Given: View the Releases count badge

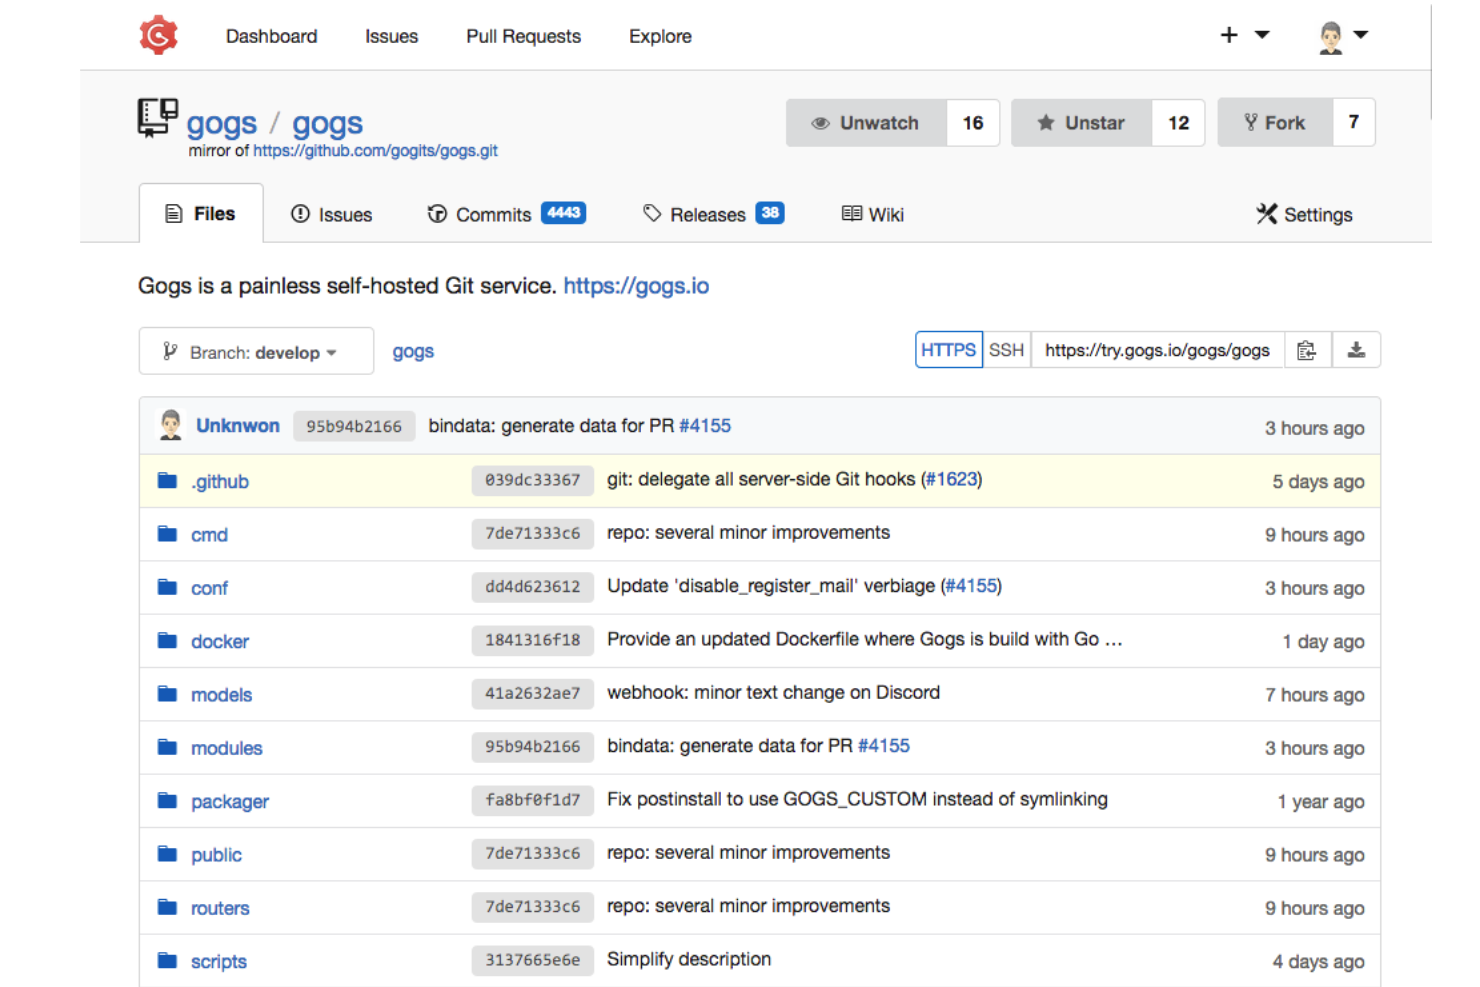Looking at the screenshot, I should [x=769, y=212].
